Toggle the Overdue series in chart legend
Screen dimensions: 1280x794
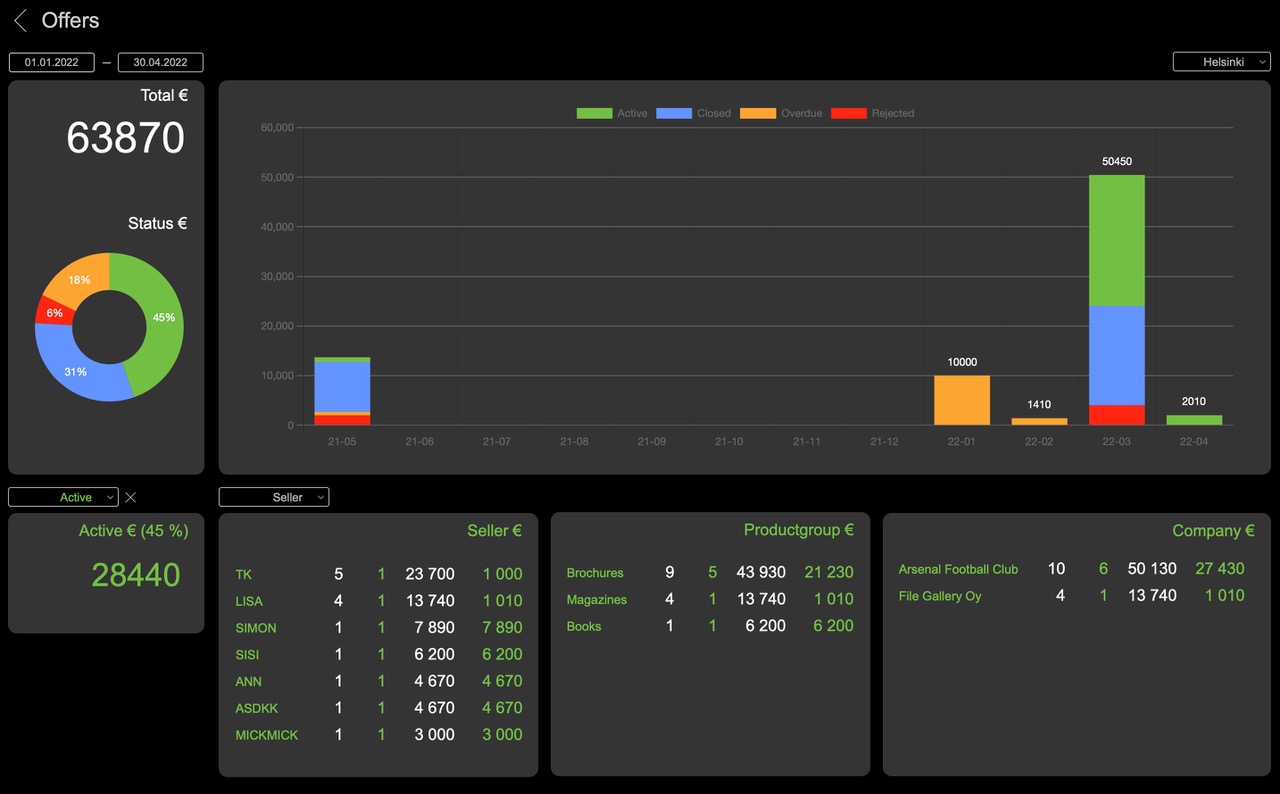point(781,113)
